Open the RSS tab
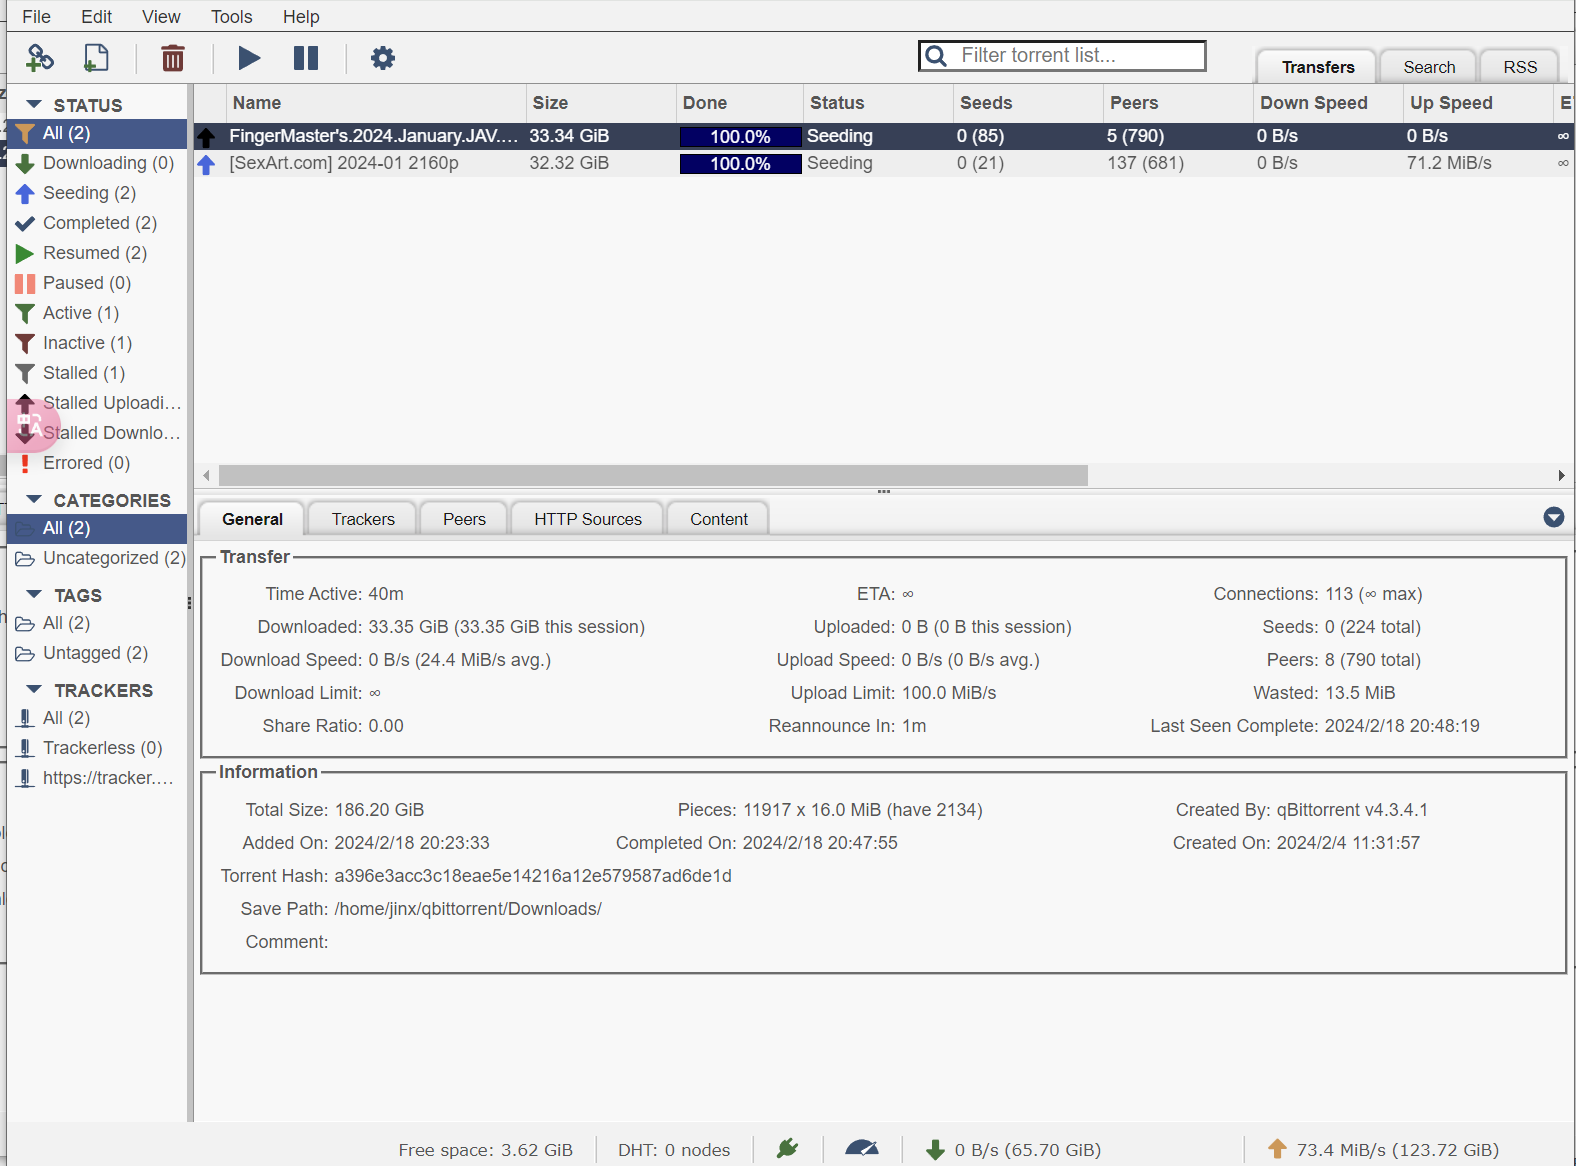Image resolution: width=1576 pixels, height=1166 pixels. pyautogui.click(x=1519, y=67)
